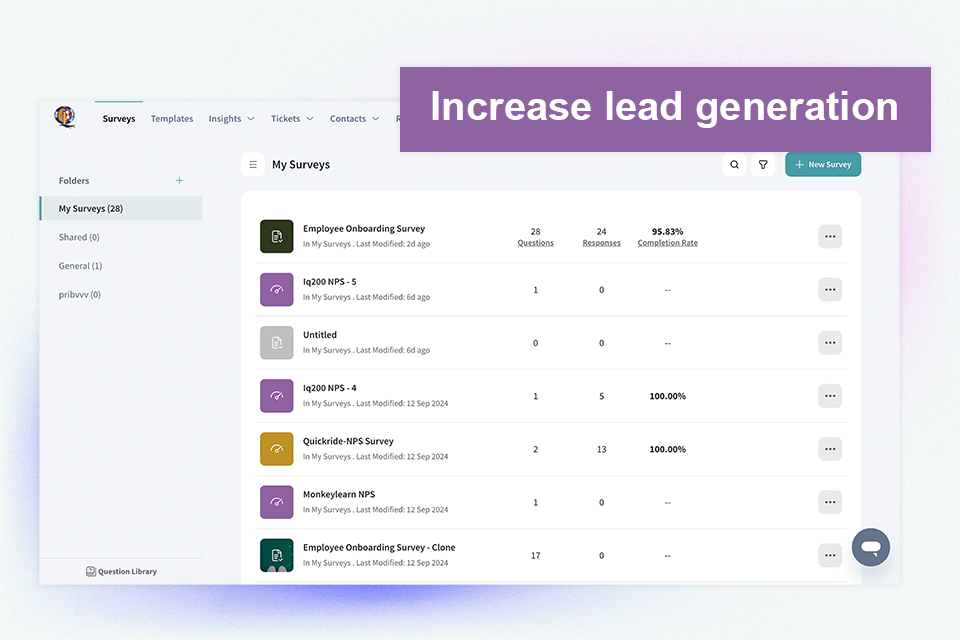
Task: Click the Monkeylearn NPS survey icon
Action: (x=276, y=502)
